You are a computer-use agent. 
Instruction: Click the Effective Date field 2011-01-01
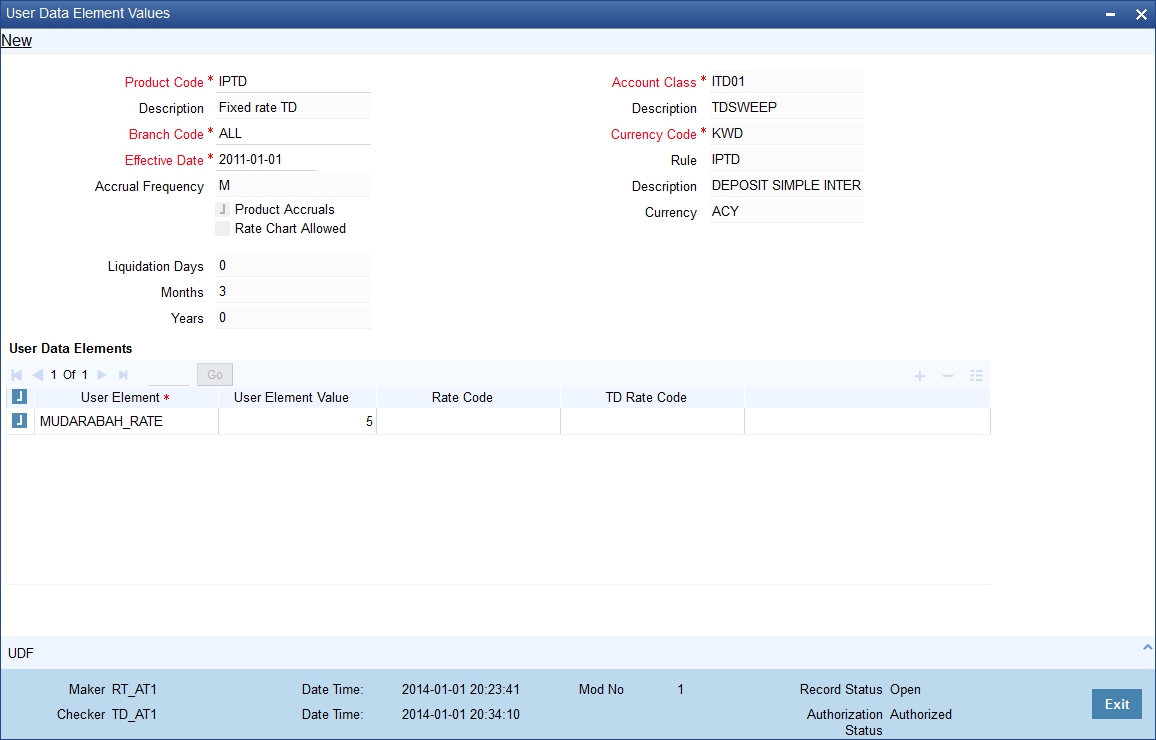tap(266, 159)
